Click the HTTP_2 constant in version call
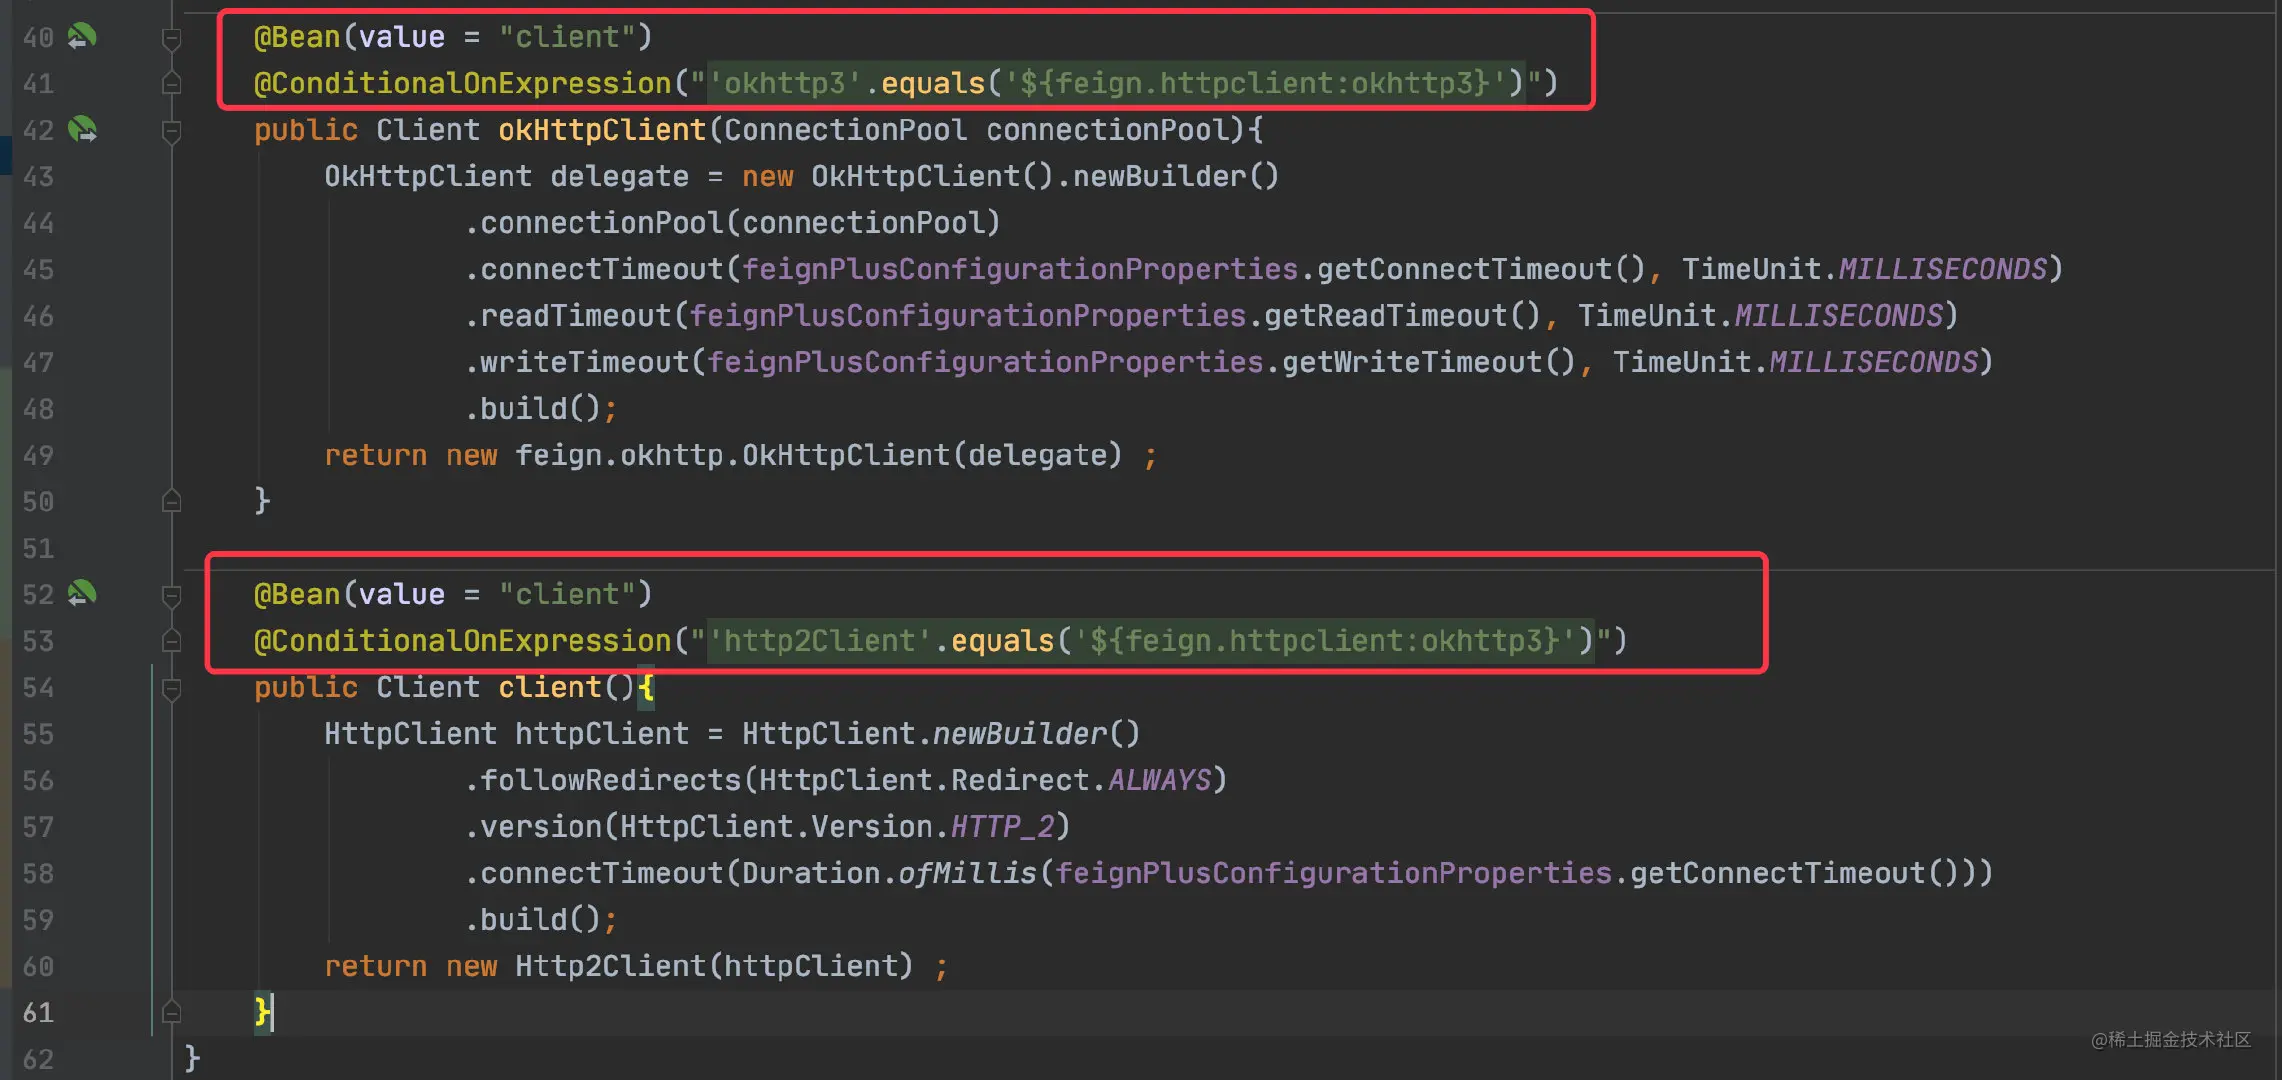The height and width of the screenshot is (1080, 2282). (x=1003, y=827)
